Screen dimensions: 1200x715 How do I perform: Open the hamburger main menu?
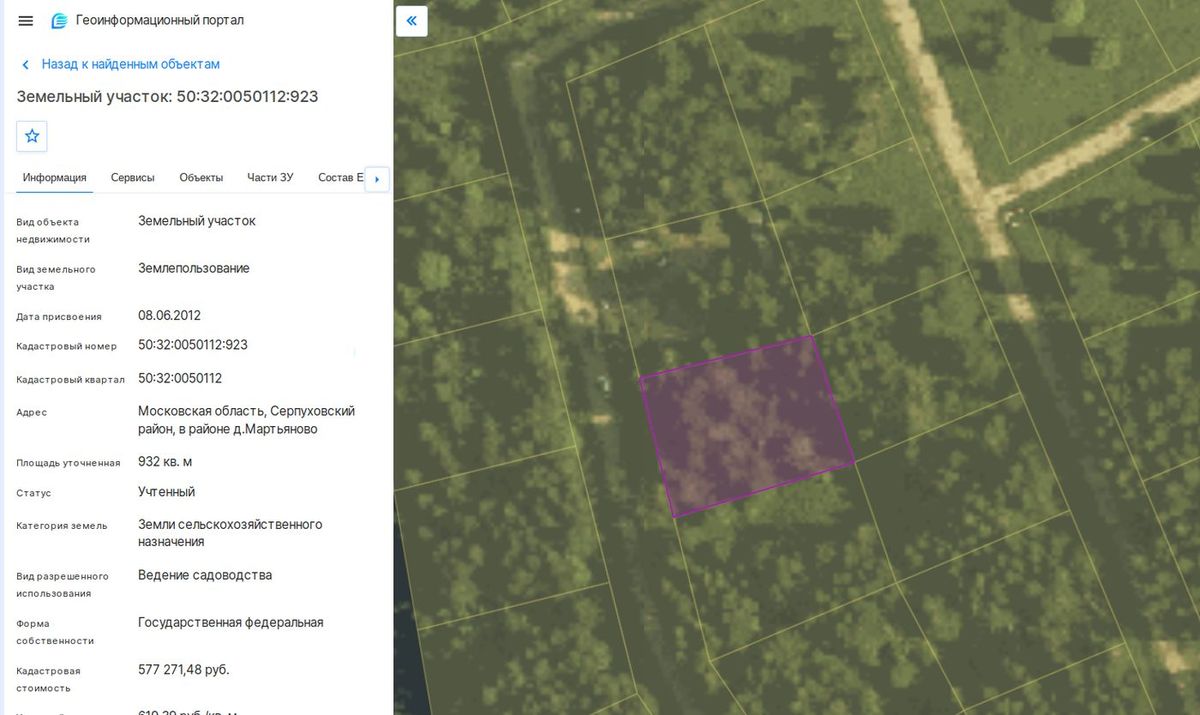pyautogui.click(x=26, y=21)
